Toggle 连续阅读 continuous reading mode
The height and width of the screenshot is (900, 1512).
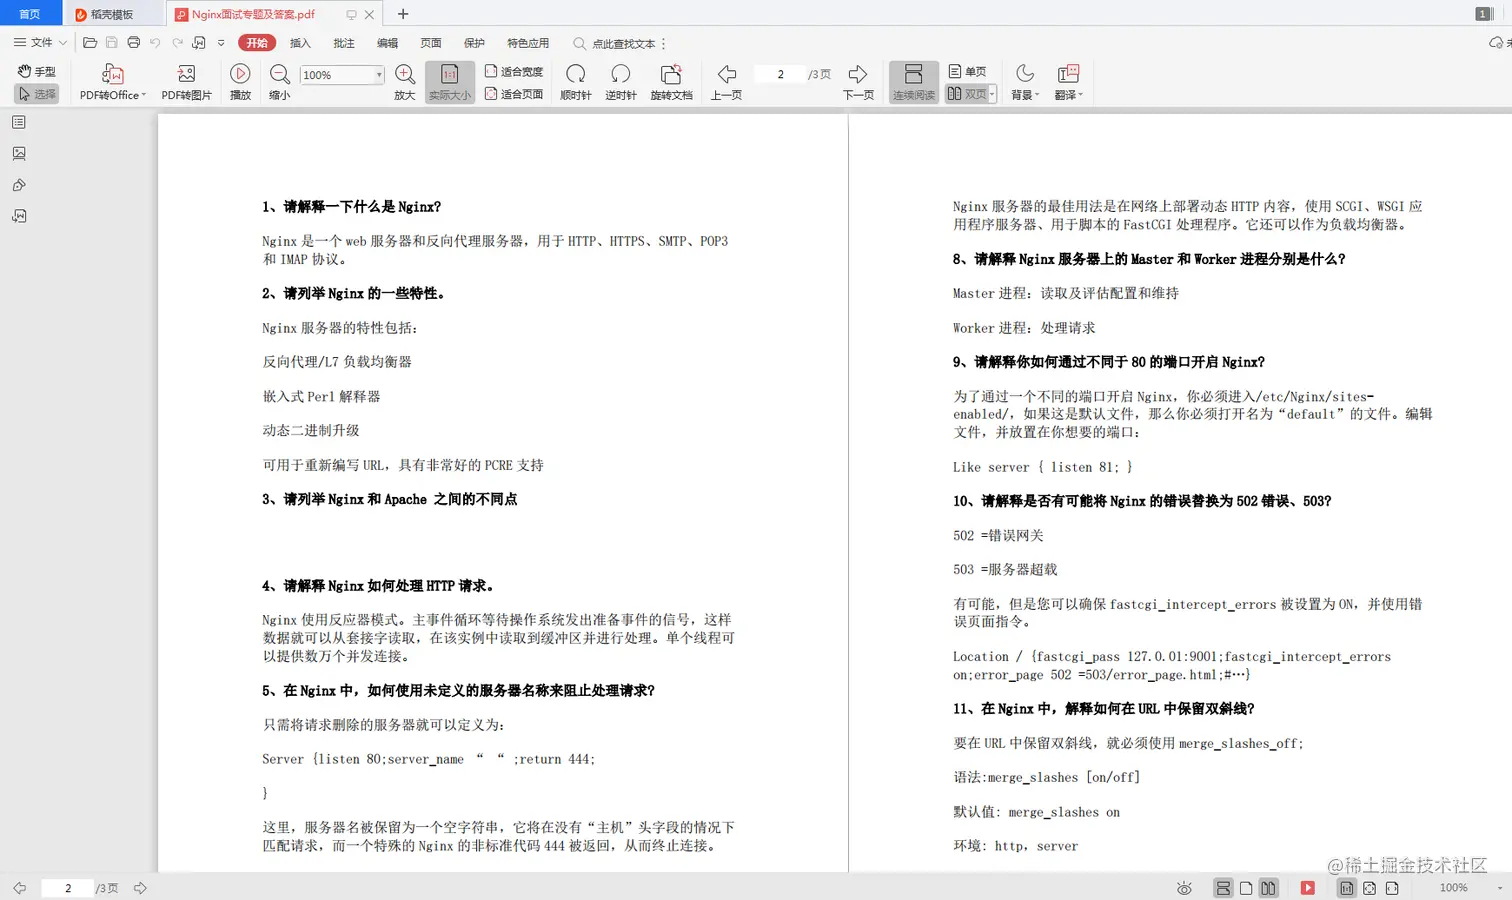click(913, 80)
